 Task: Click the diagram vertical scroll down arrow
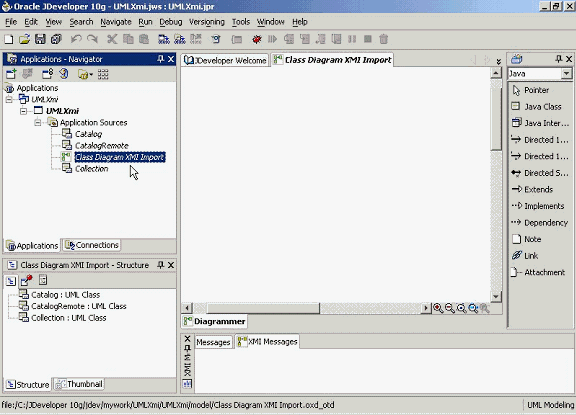tap(496, 296)
